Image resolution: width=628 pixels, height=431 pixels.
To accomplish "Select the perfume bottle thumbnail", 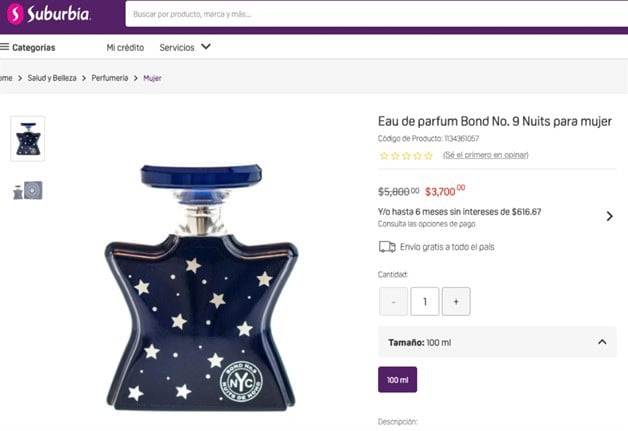I will 27,139.
